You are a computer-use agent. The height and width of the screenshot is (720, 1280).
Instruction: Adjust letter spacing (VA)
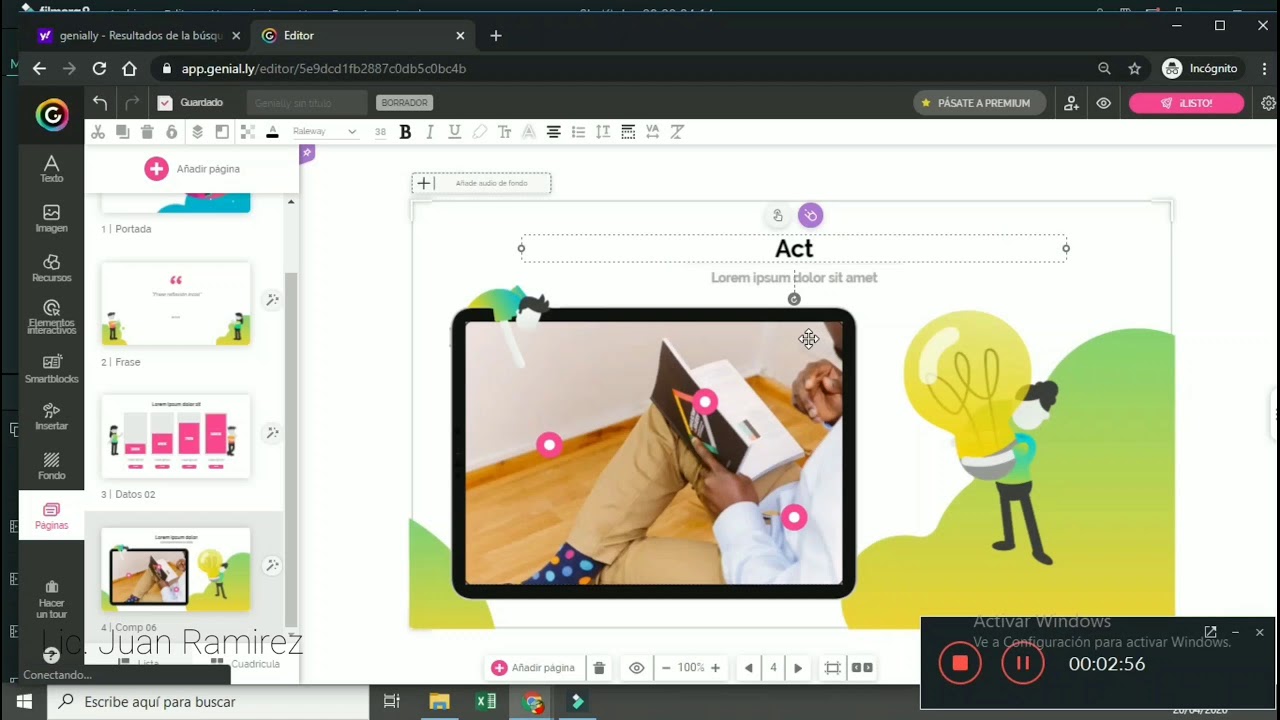tap(652, 132)
